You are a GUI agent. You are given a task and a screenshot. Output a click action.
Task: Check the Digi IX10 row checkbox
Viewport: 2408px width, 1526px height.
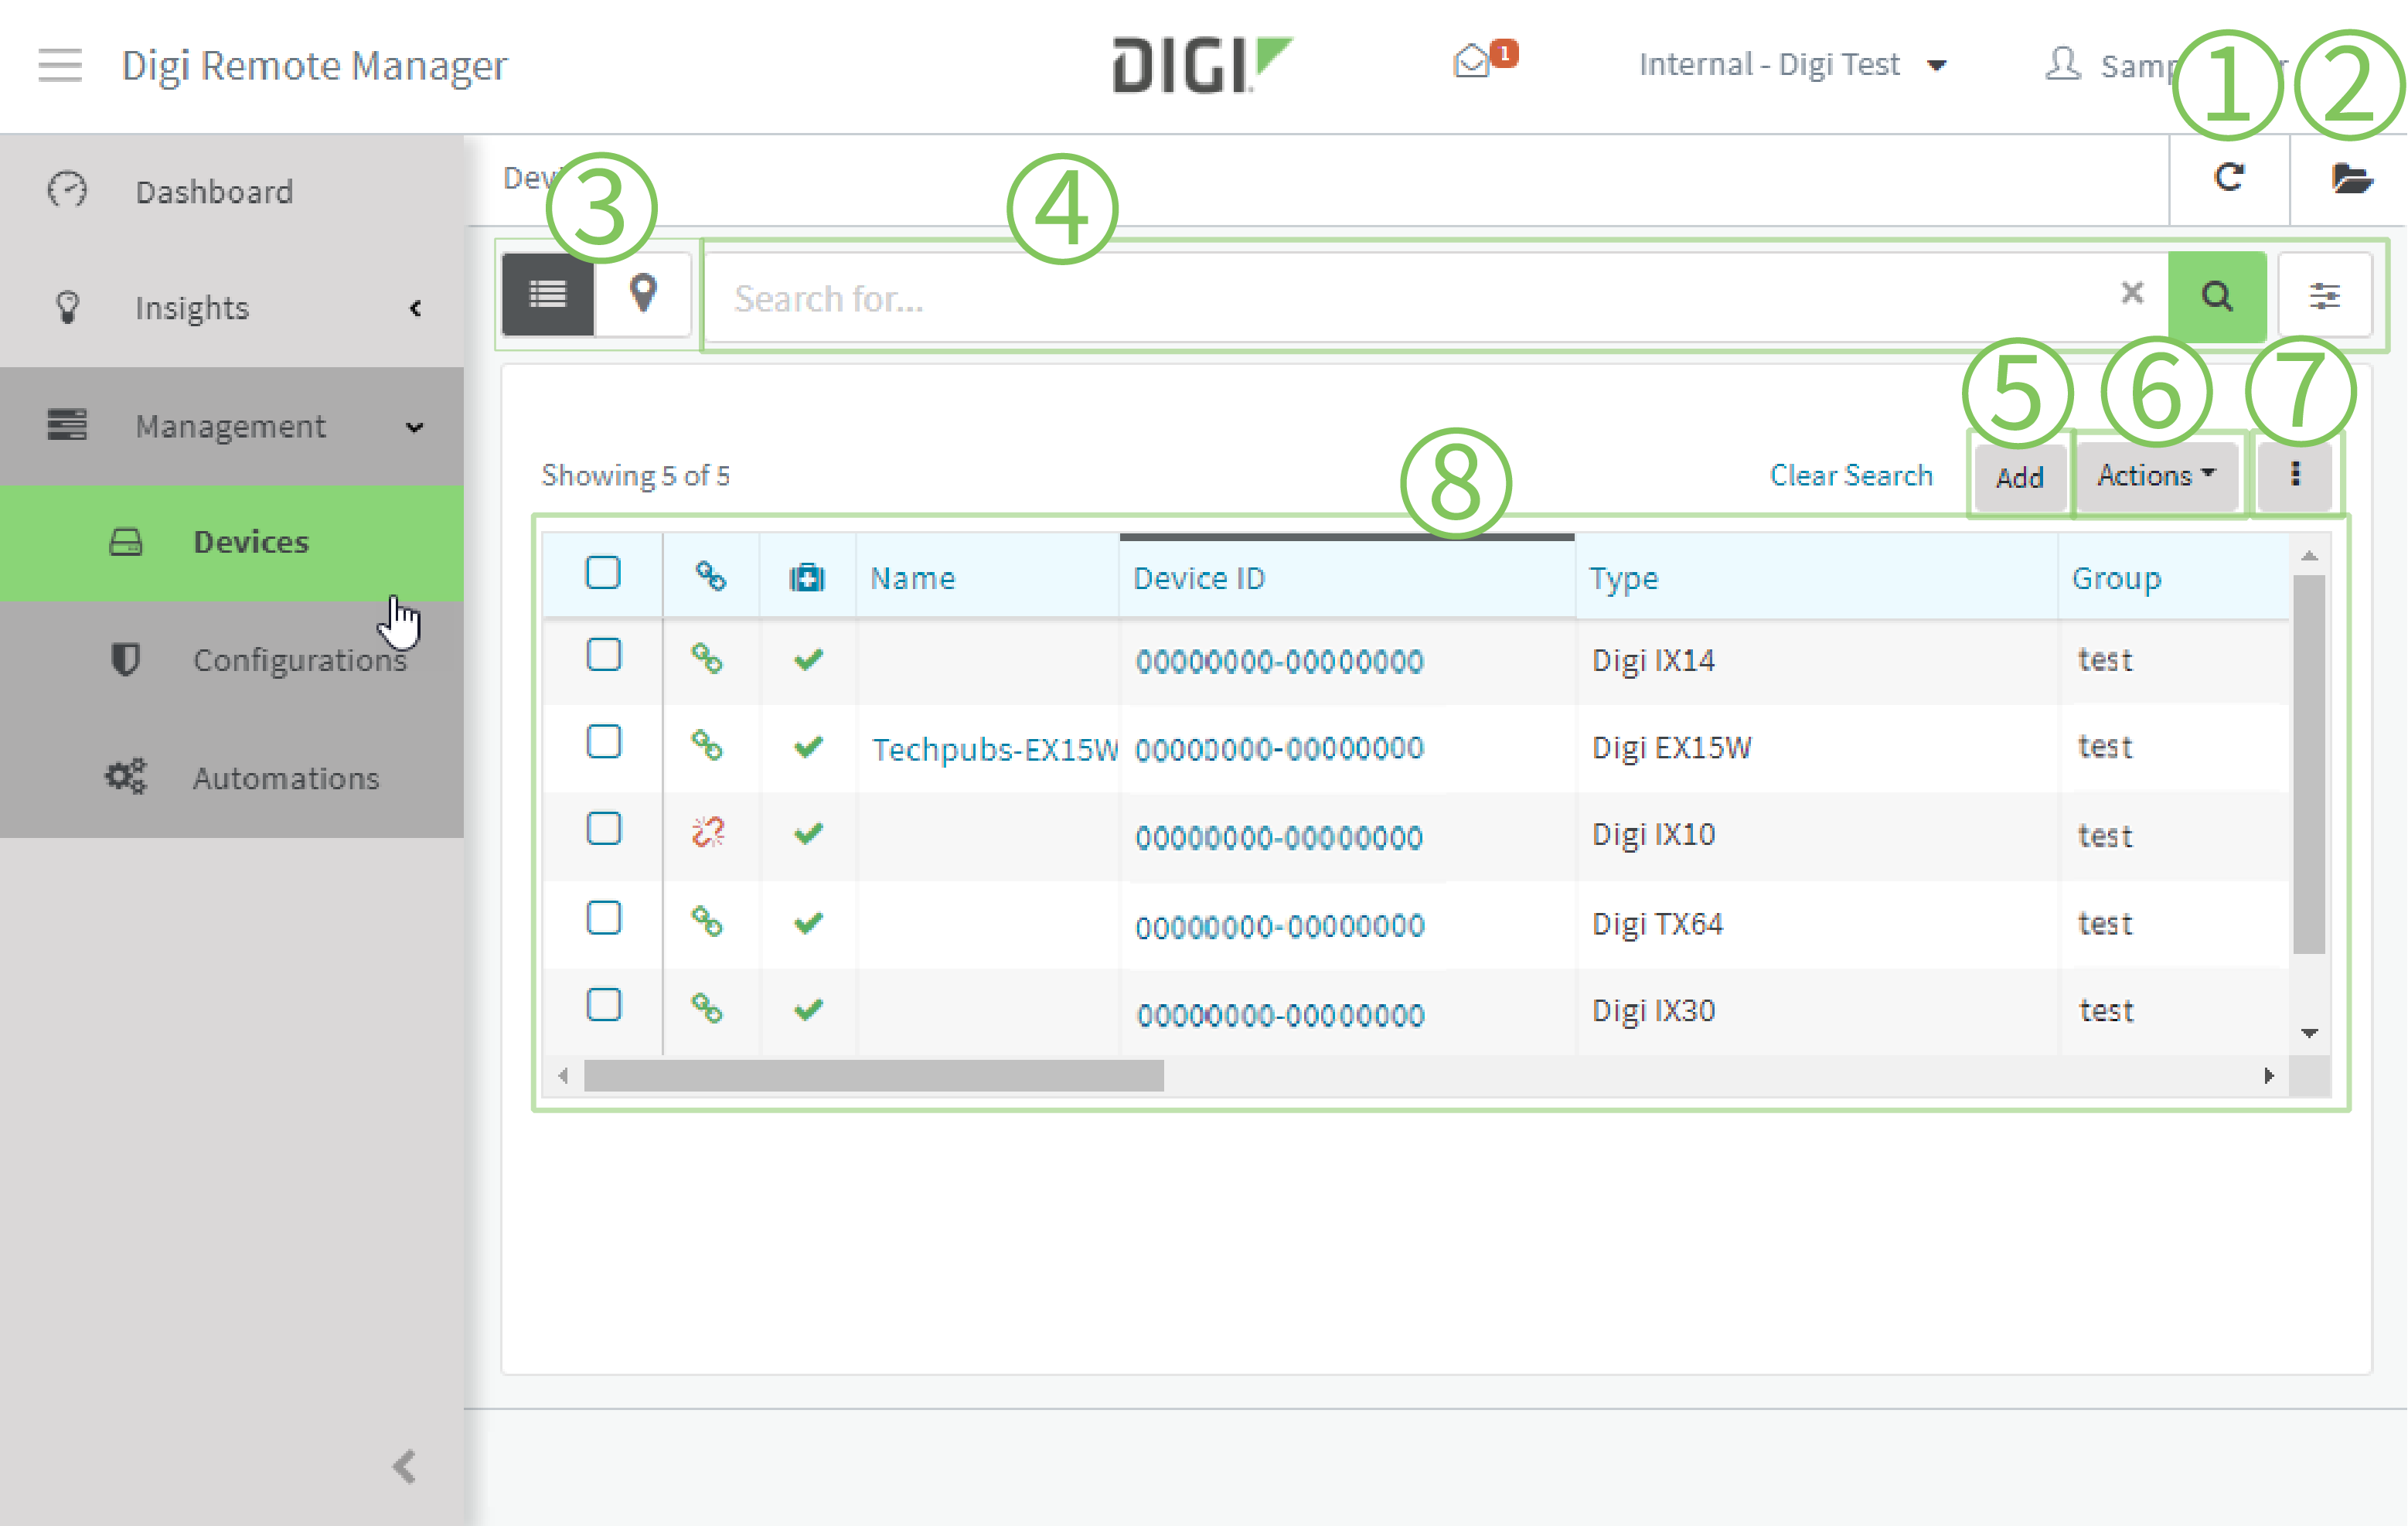(x=603, y=829)
